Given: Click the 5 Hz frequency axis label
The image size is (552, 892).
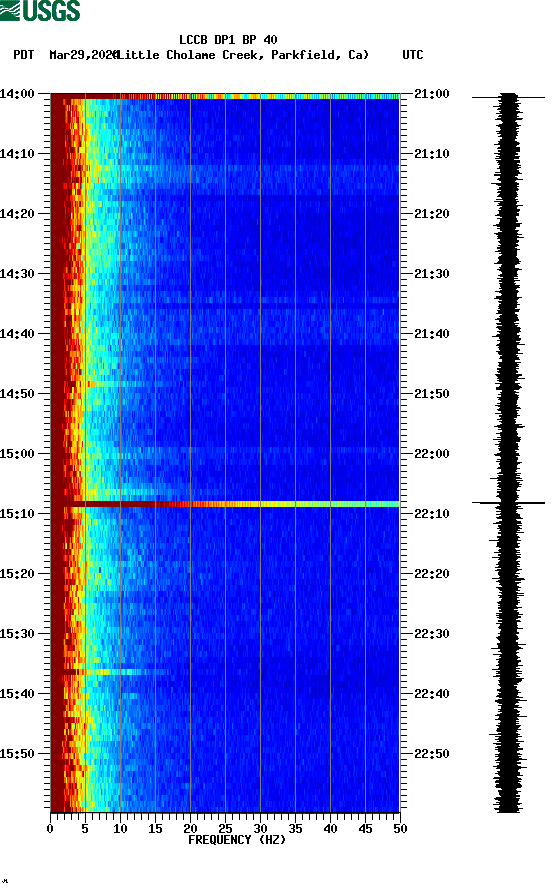Looking at the screenshot, I should [x=85, y=829].
